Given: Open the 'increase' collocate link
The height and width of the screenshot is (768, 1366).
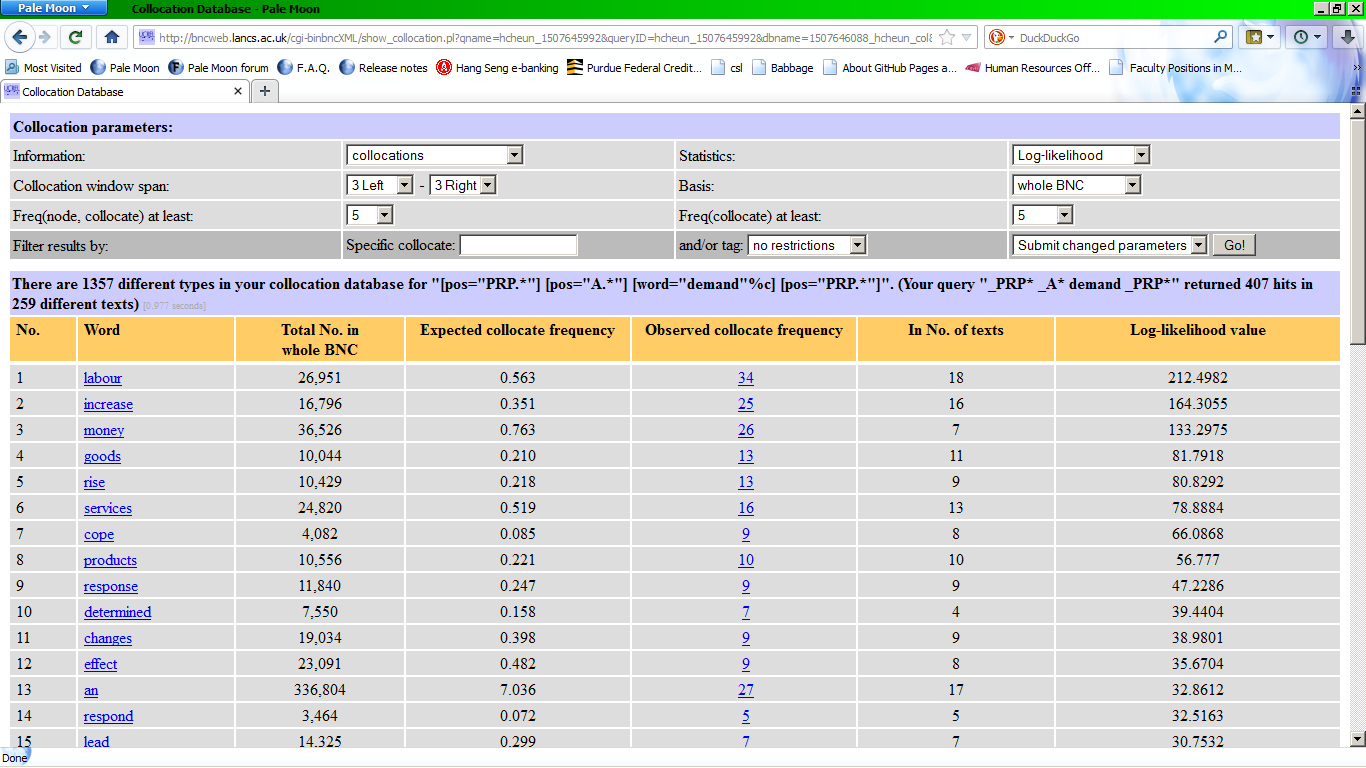Looking at the screenshot, I should (108, 404).
